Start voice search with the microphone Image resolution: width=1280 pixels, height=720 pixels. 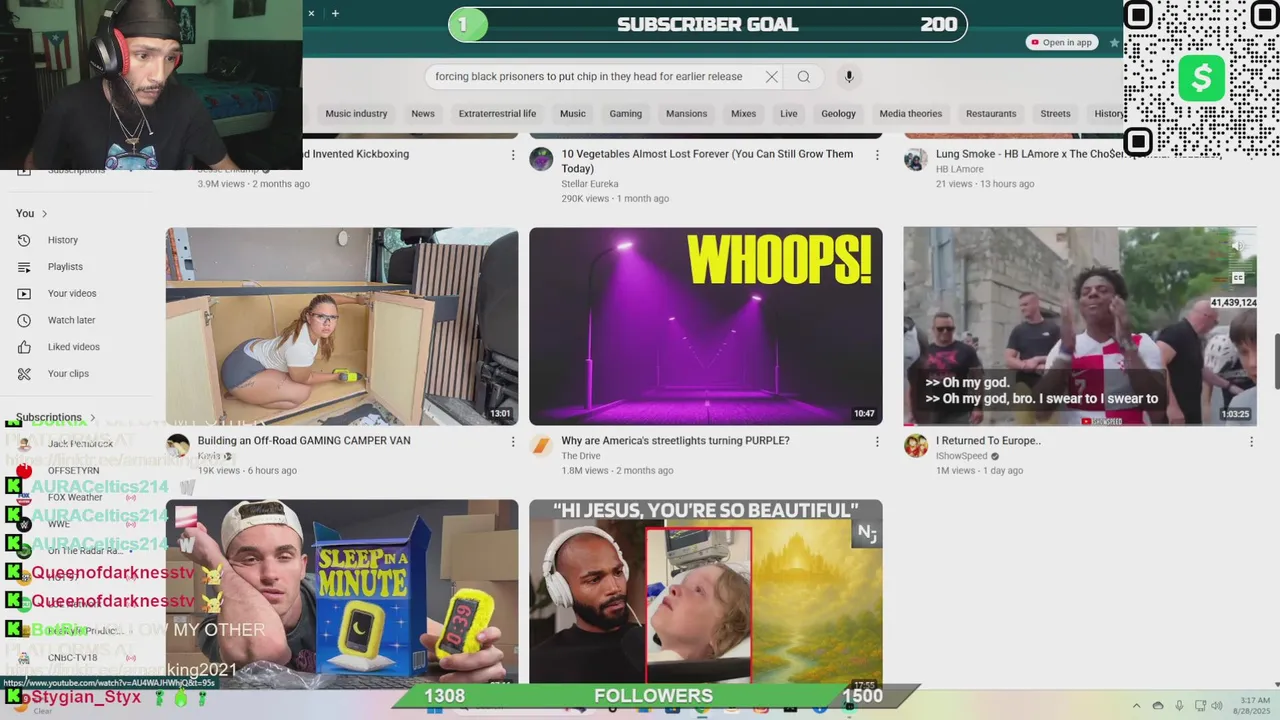(849, 77)
